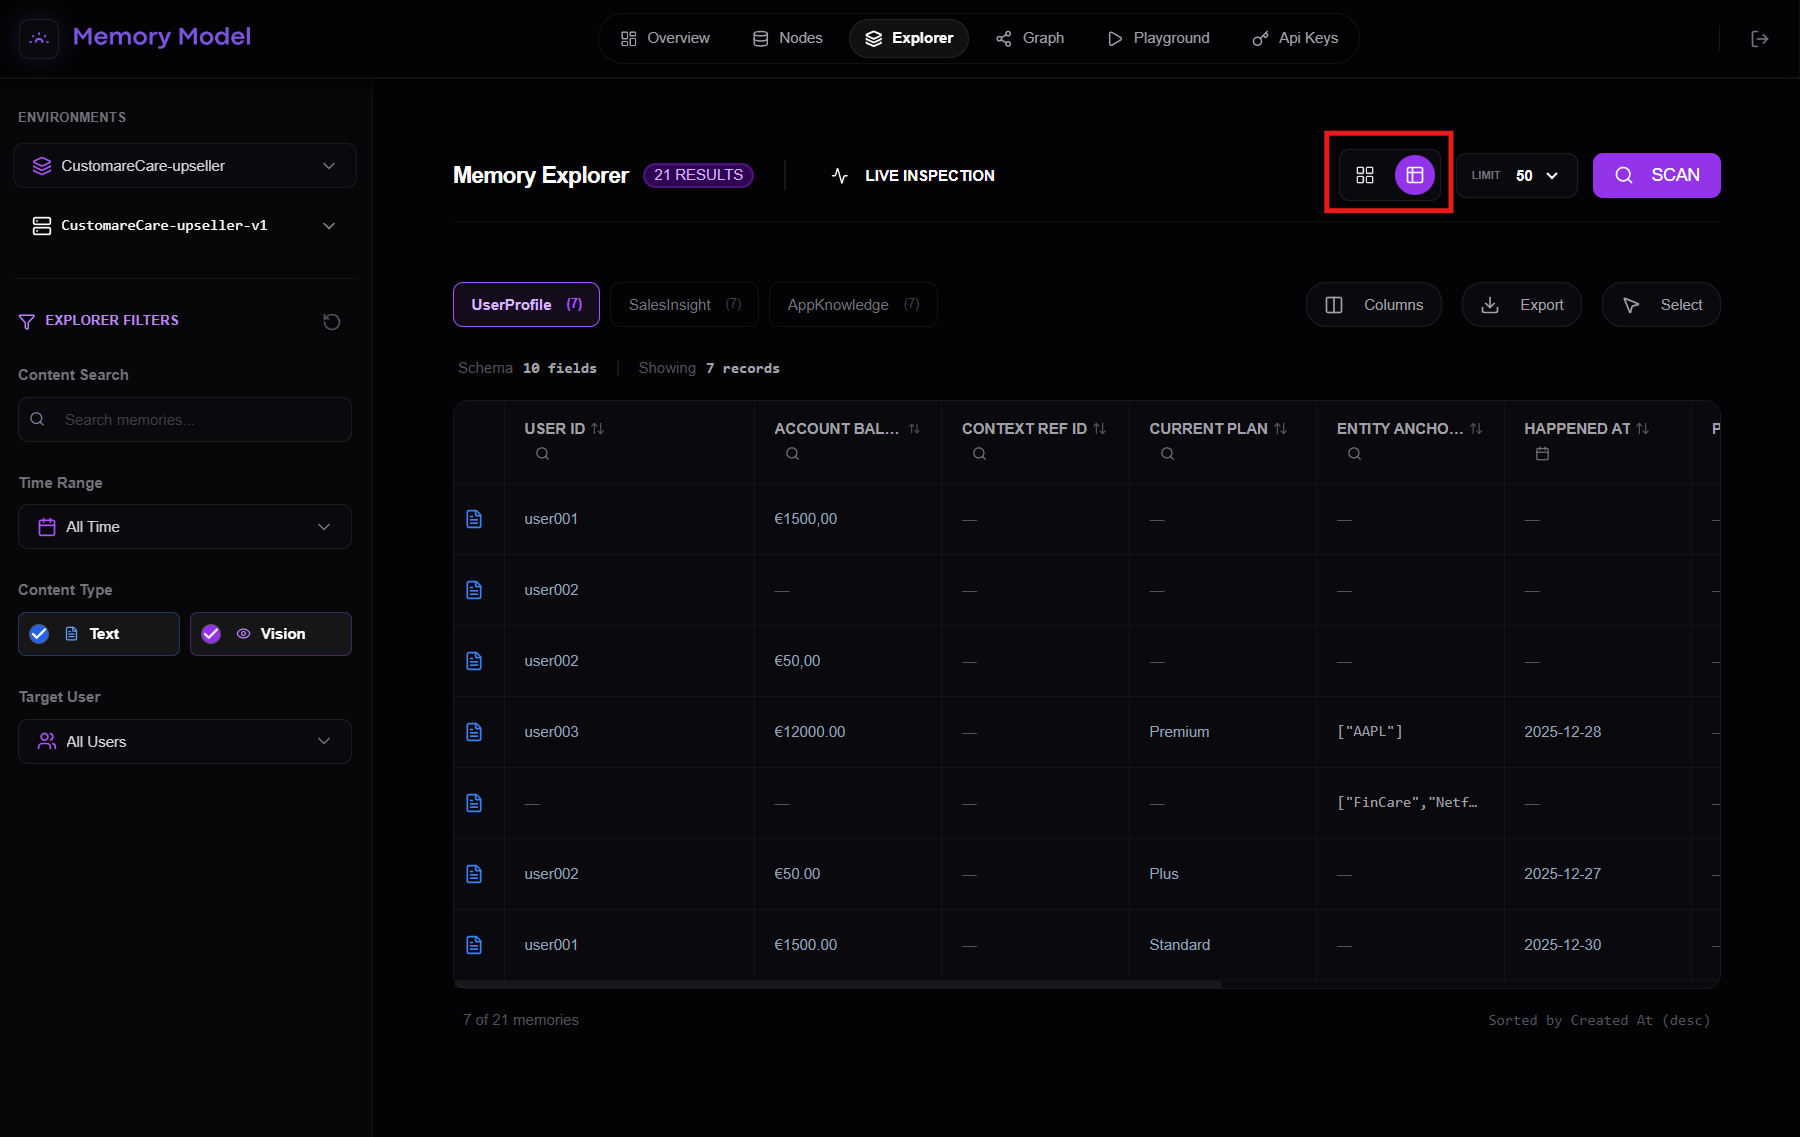Sort by Entity Anchor column arrows
This screenshot has width=1800, height=1137.
coord(1476,428)
